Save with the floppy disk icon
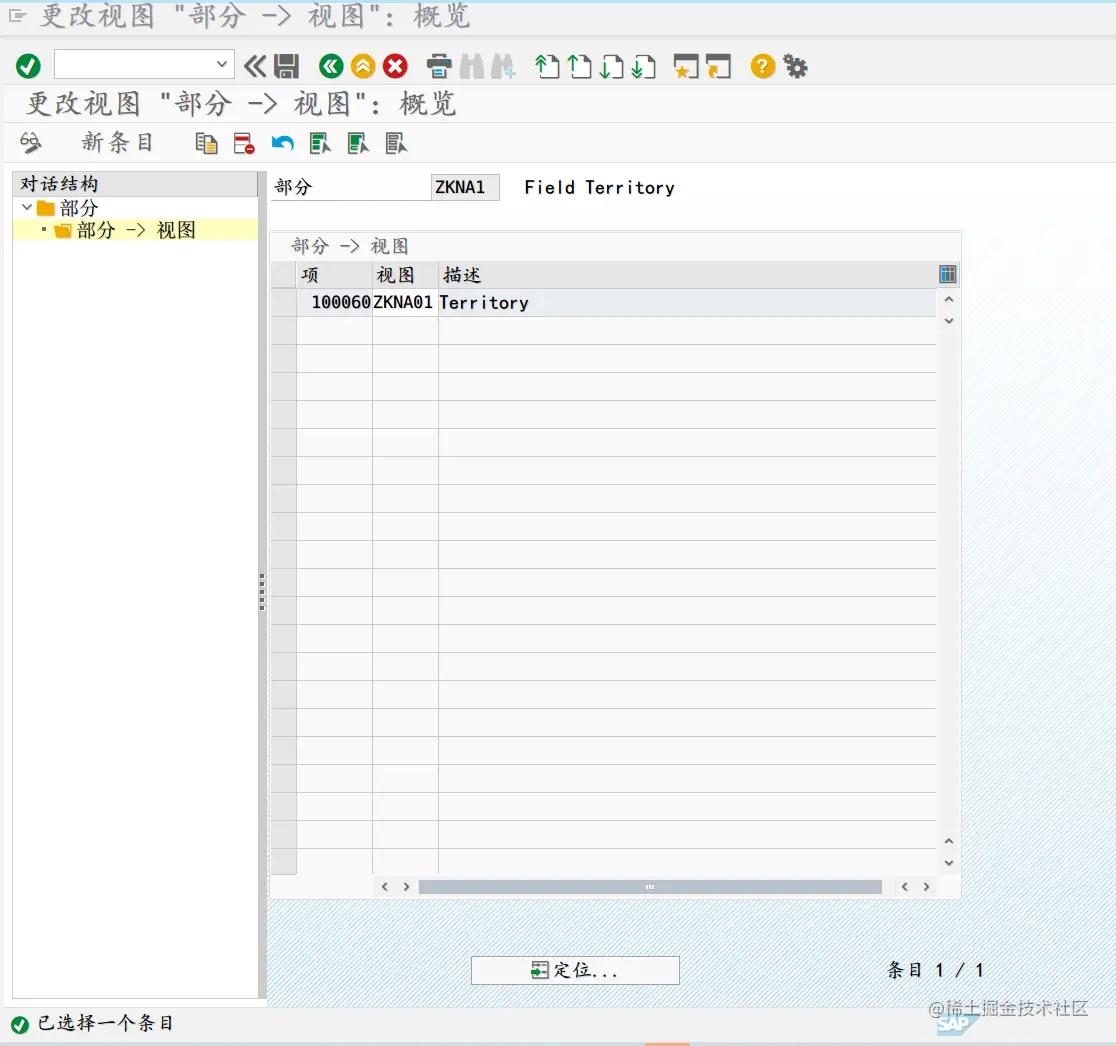This screenshot has height=1046, width=1116. click(x=286, y=66)
